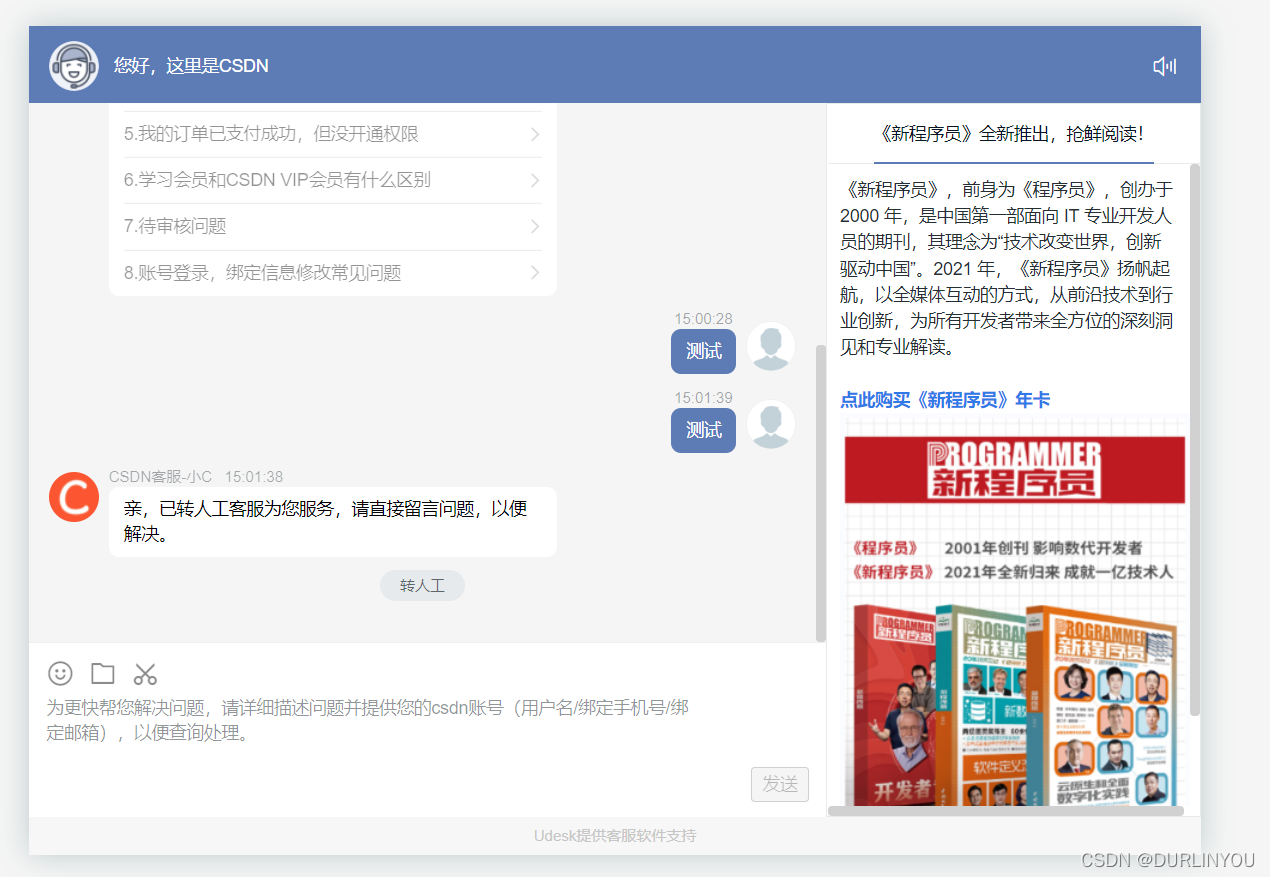Click user avatar beside the 15:00:28 message
Screen dimensions: 1270x877
click(771, 347)
